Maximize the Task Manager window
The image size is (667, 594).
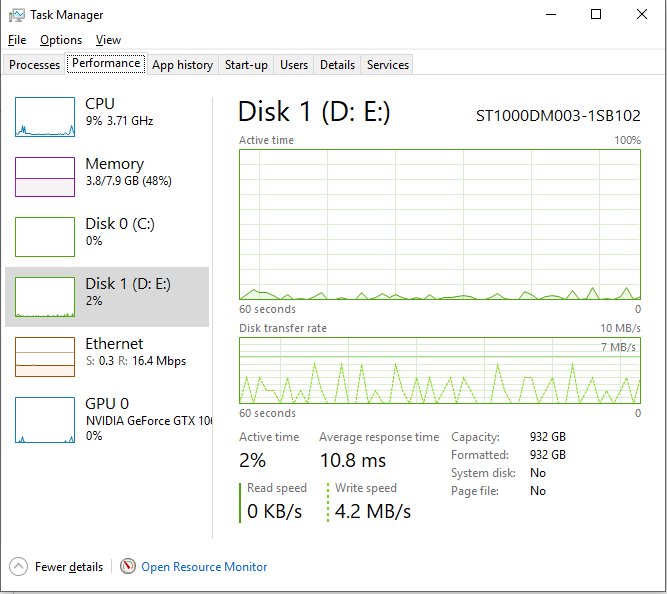[596, 14]
